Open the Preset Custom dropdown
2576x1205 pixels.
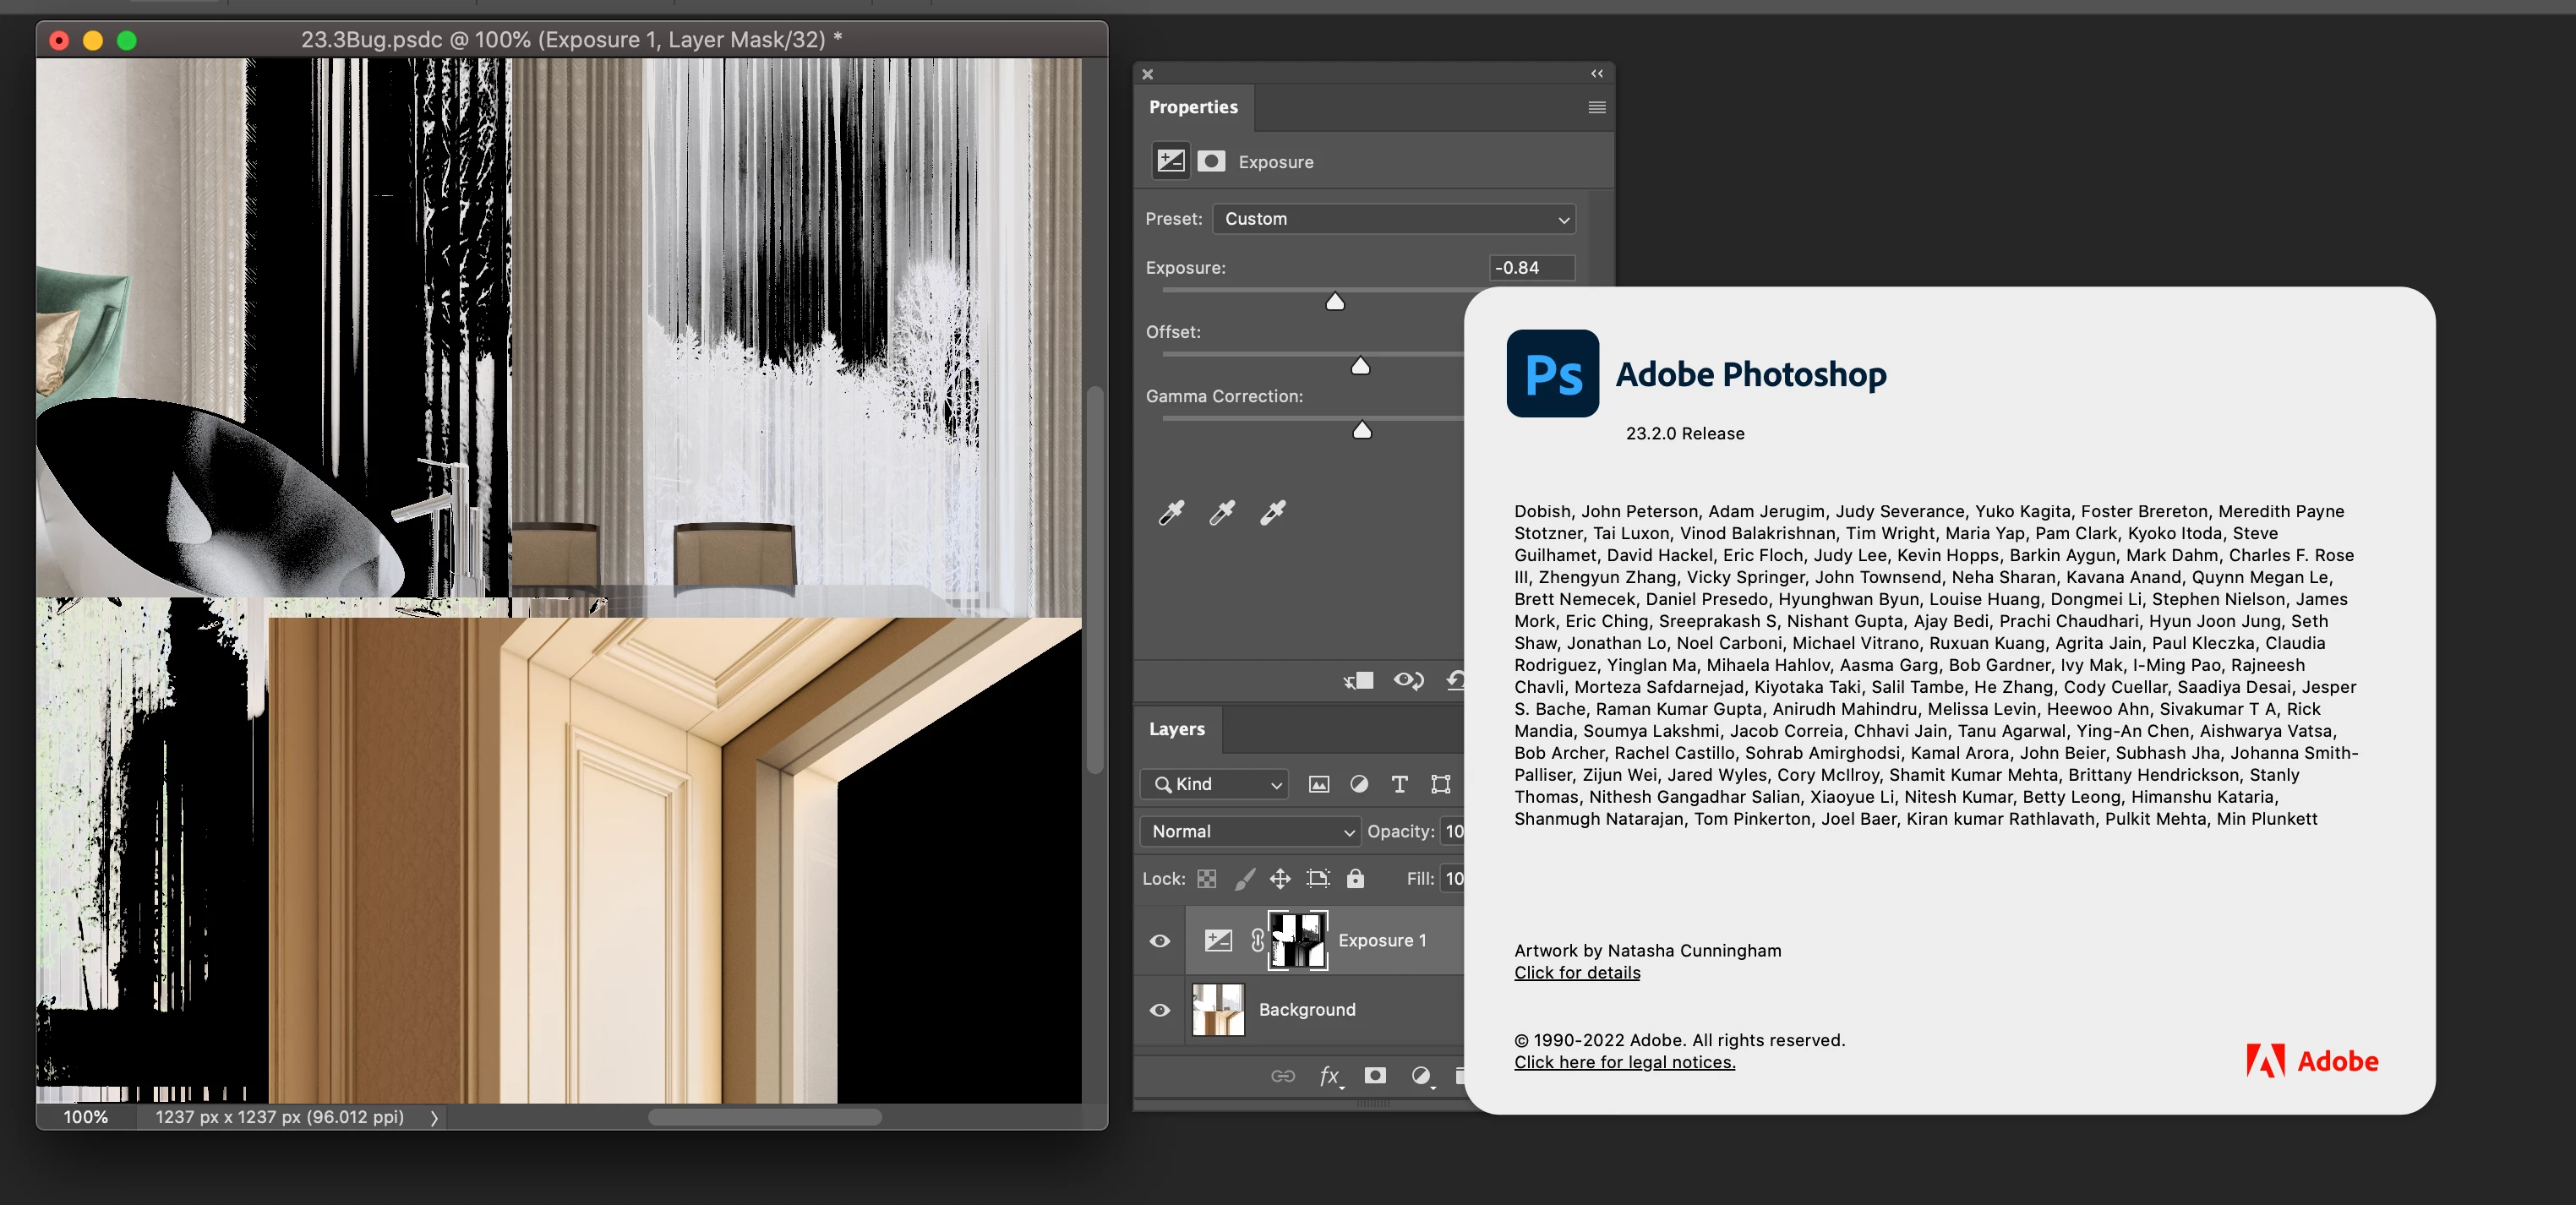[1393, 219]
